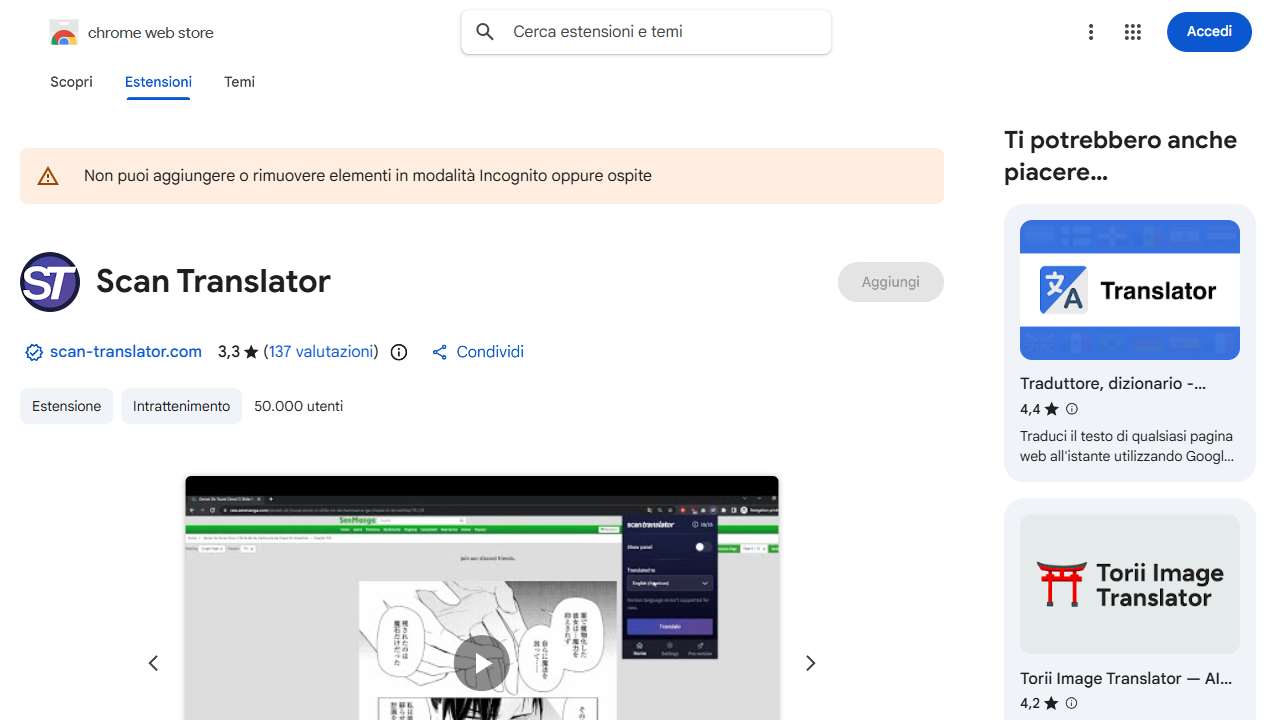Open the Torii Image Translator card

click(x=1129, y=600)
